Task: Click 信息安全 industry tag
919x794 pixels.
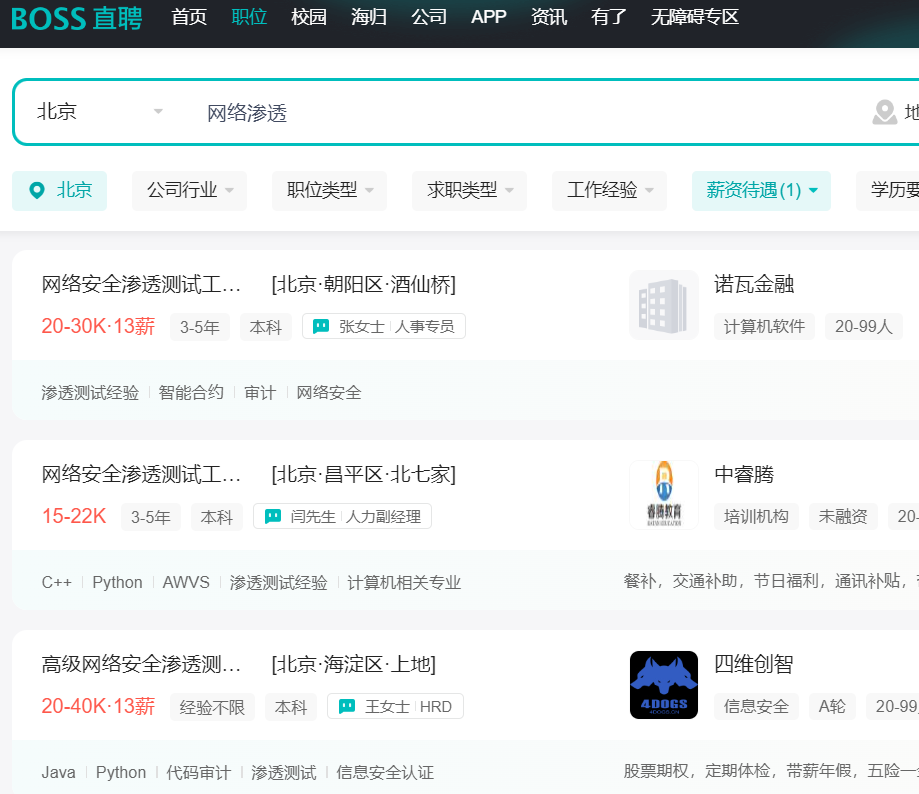Action: (x=756, y=706)
